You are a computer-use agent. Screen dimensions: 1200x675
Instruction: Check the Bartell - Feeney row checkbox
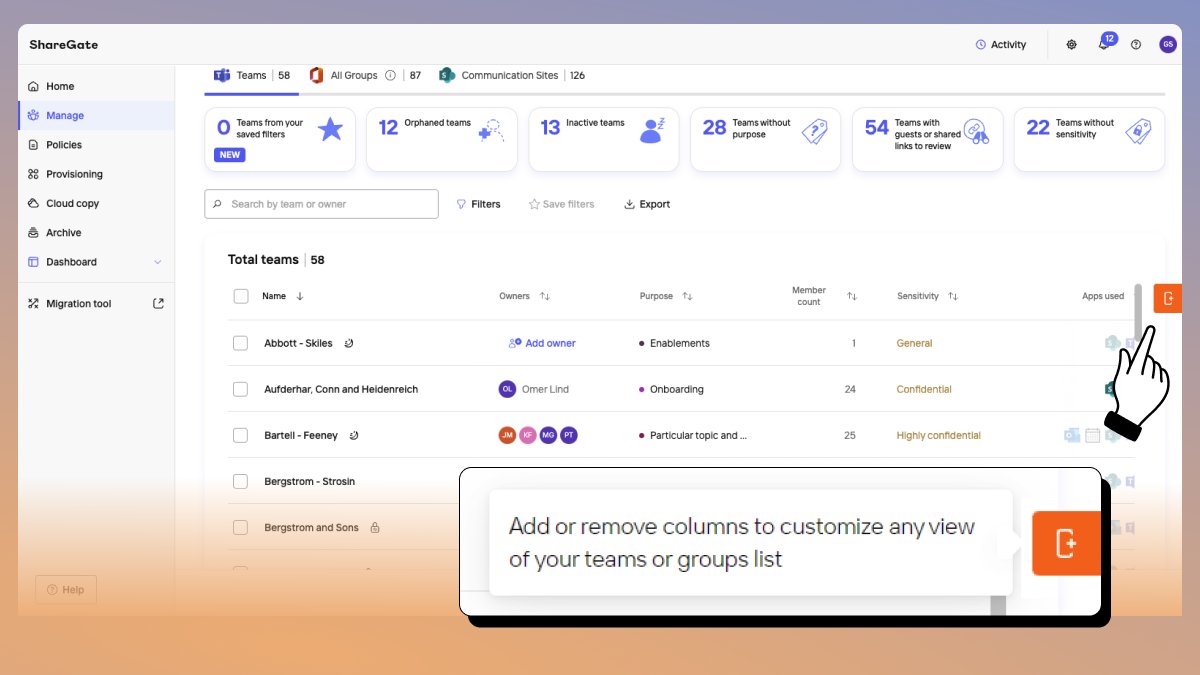pos(240,435)
